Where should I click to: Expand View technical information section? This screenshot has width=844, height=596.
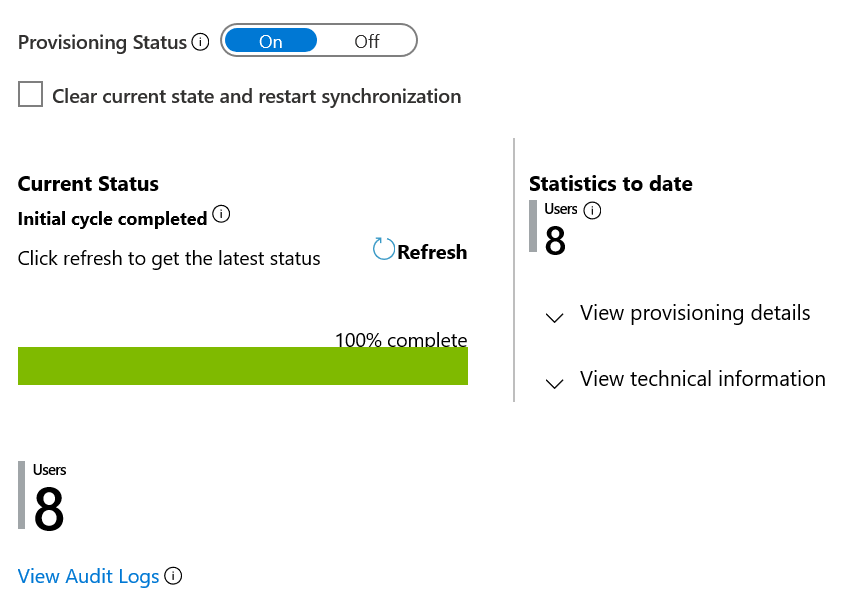701,379
